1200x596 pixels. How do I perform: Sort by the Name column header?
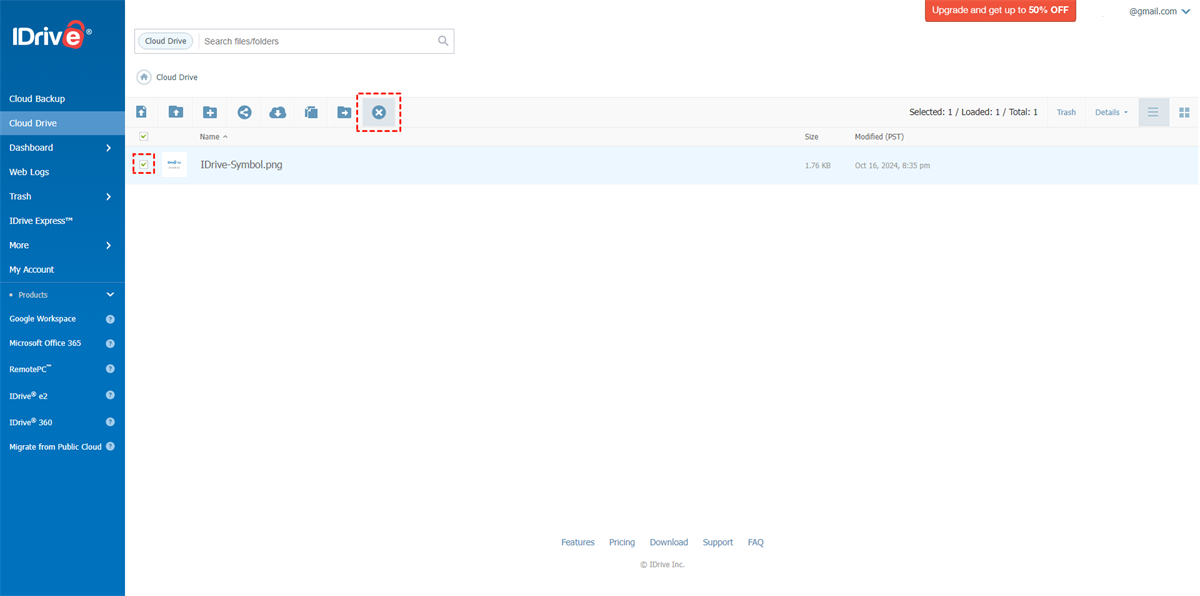tap(213, 136)
